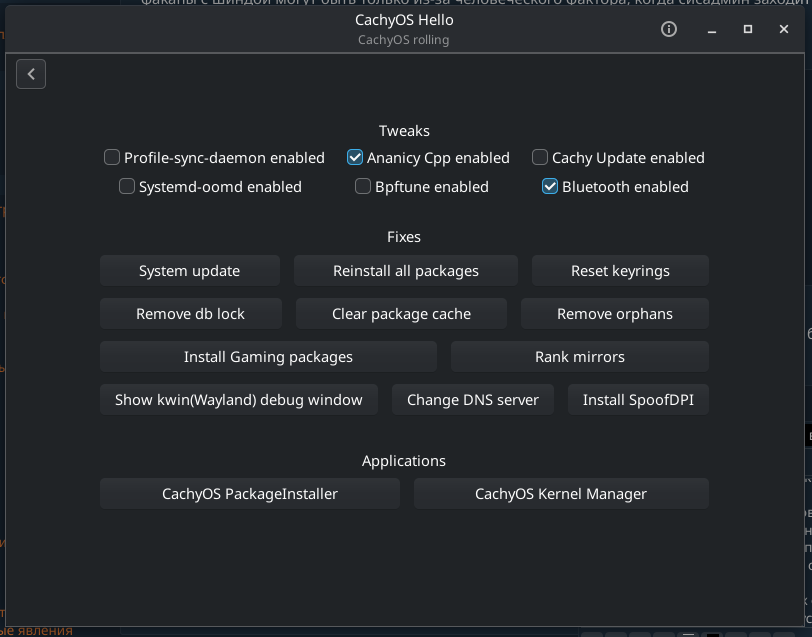Viewport: 812px width, 637px height.
Task: Enable Bpftune checkbox
Action: point(363,186)
